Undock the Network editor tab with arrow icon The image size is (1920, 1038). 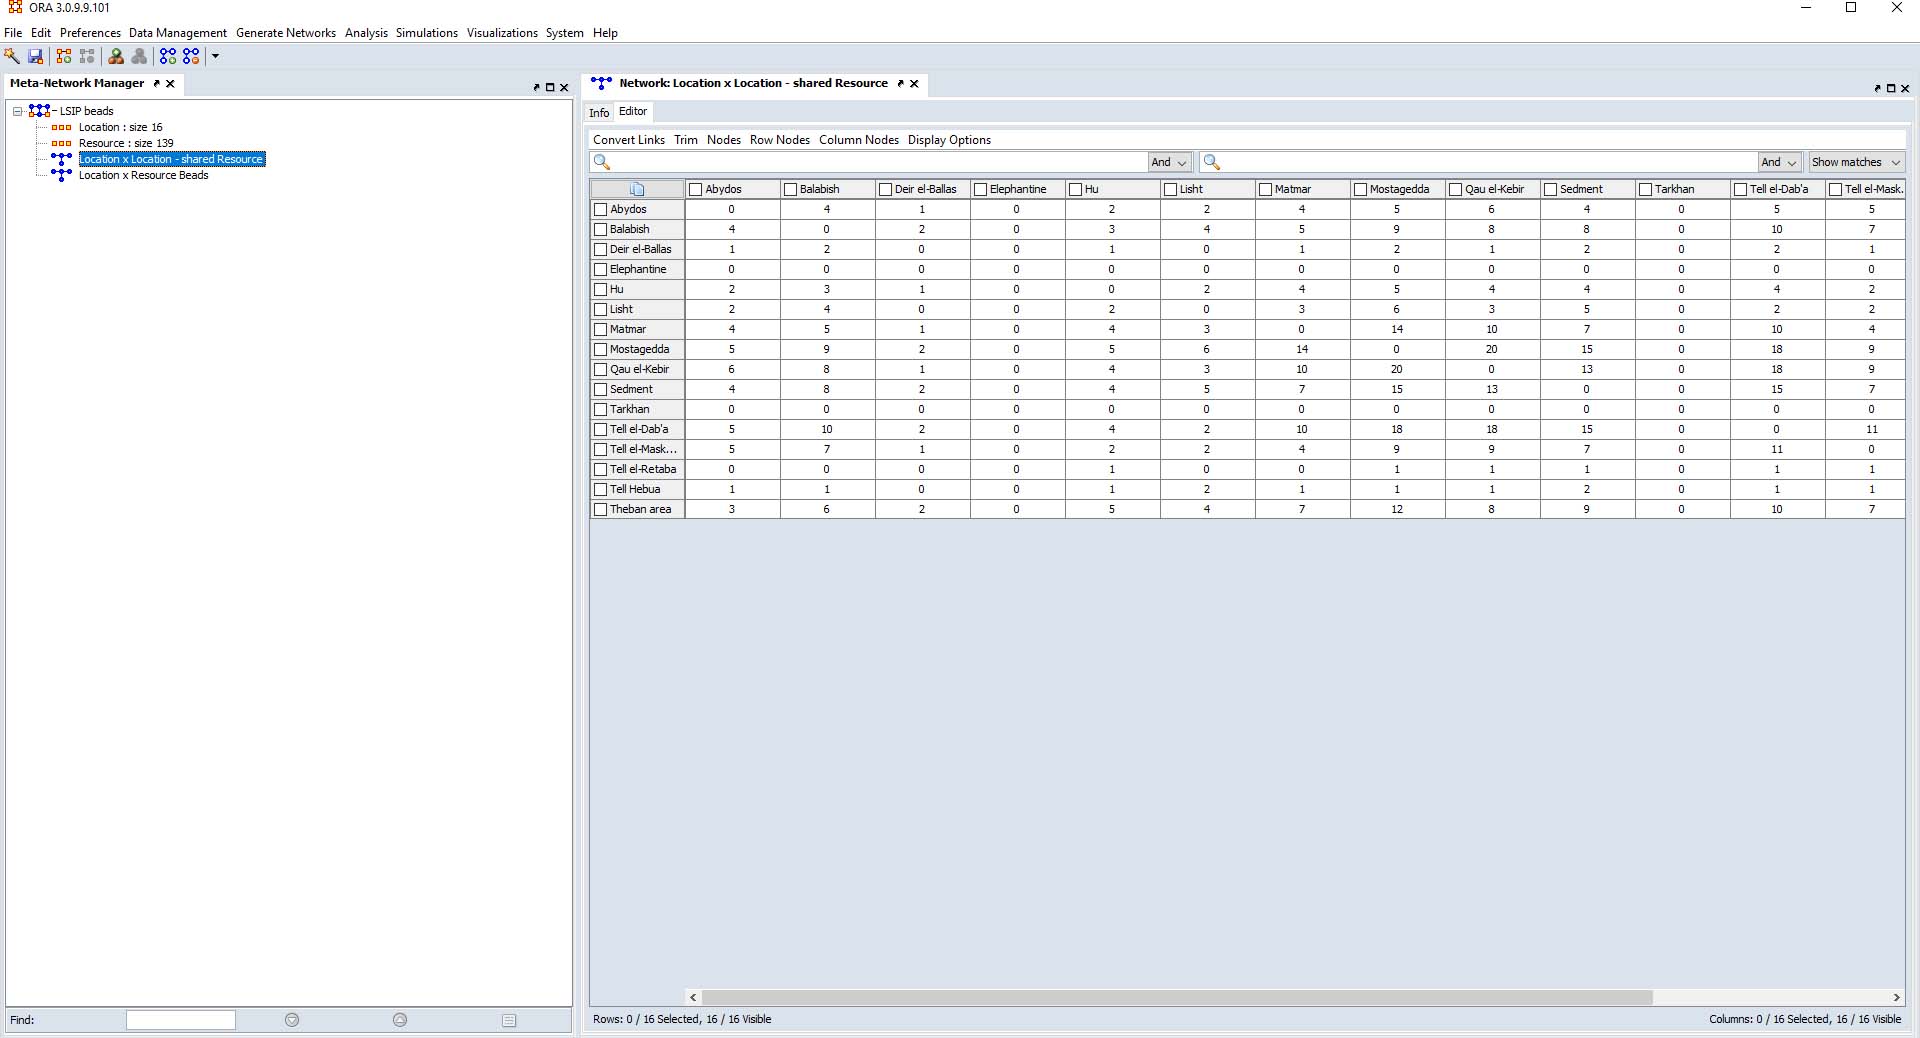point(901,83)
